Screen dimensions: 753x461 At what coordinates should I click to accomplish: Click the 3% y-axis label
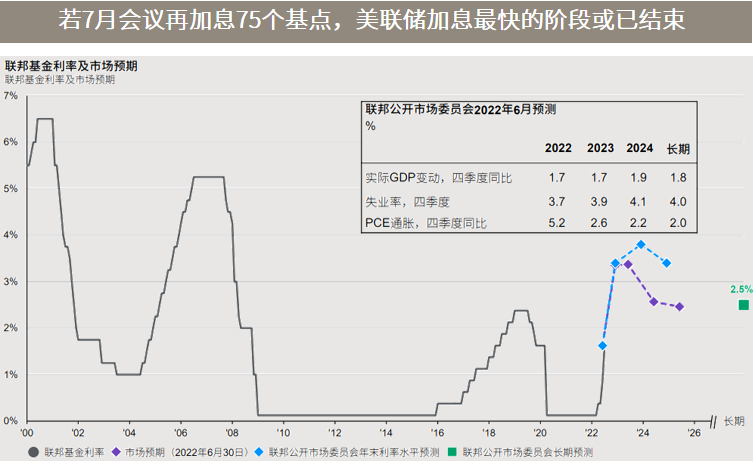(x=11, y=281)
